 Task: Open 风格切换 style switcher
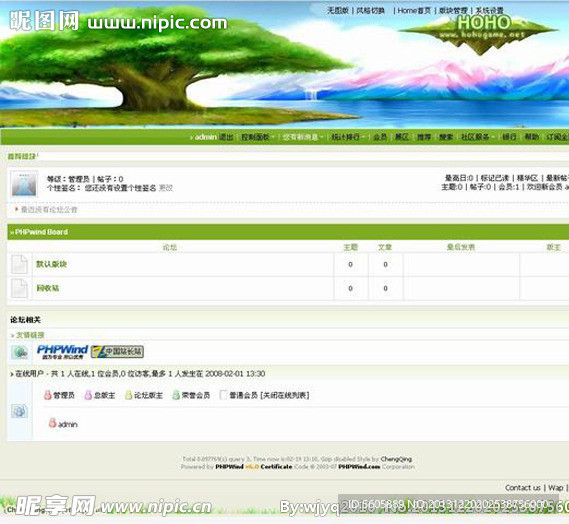370,11
